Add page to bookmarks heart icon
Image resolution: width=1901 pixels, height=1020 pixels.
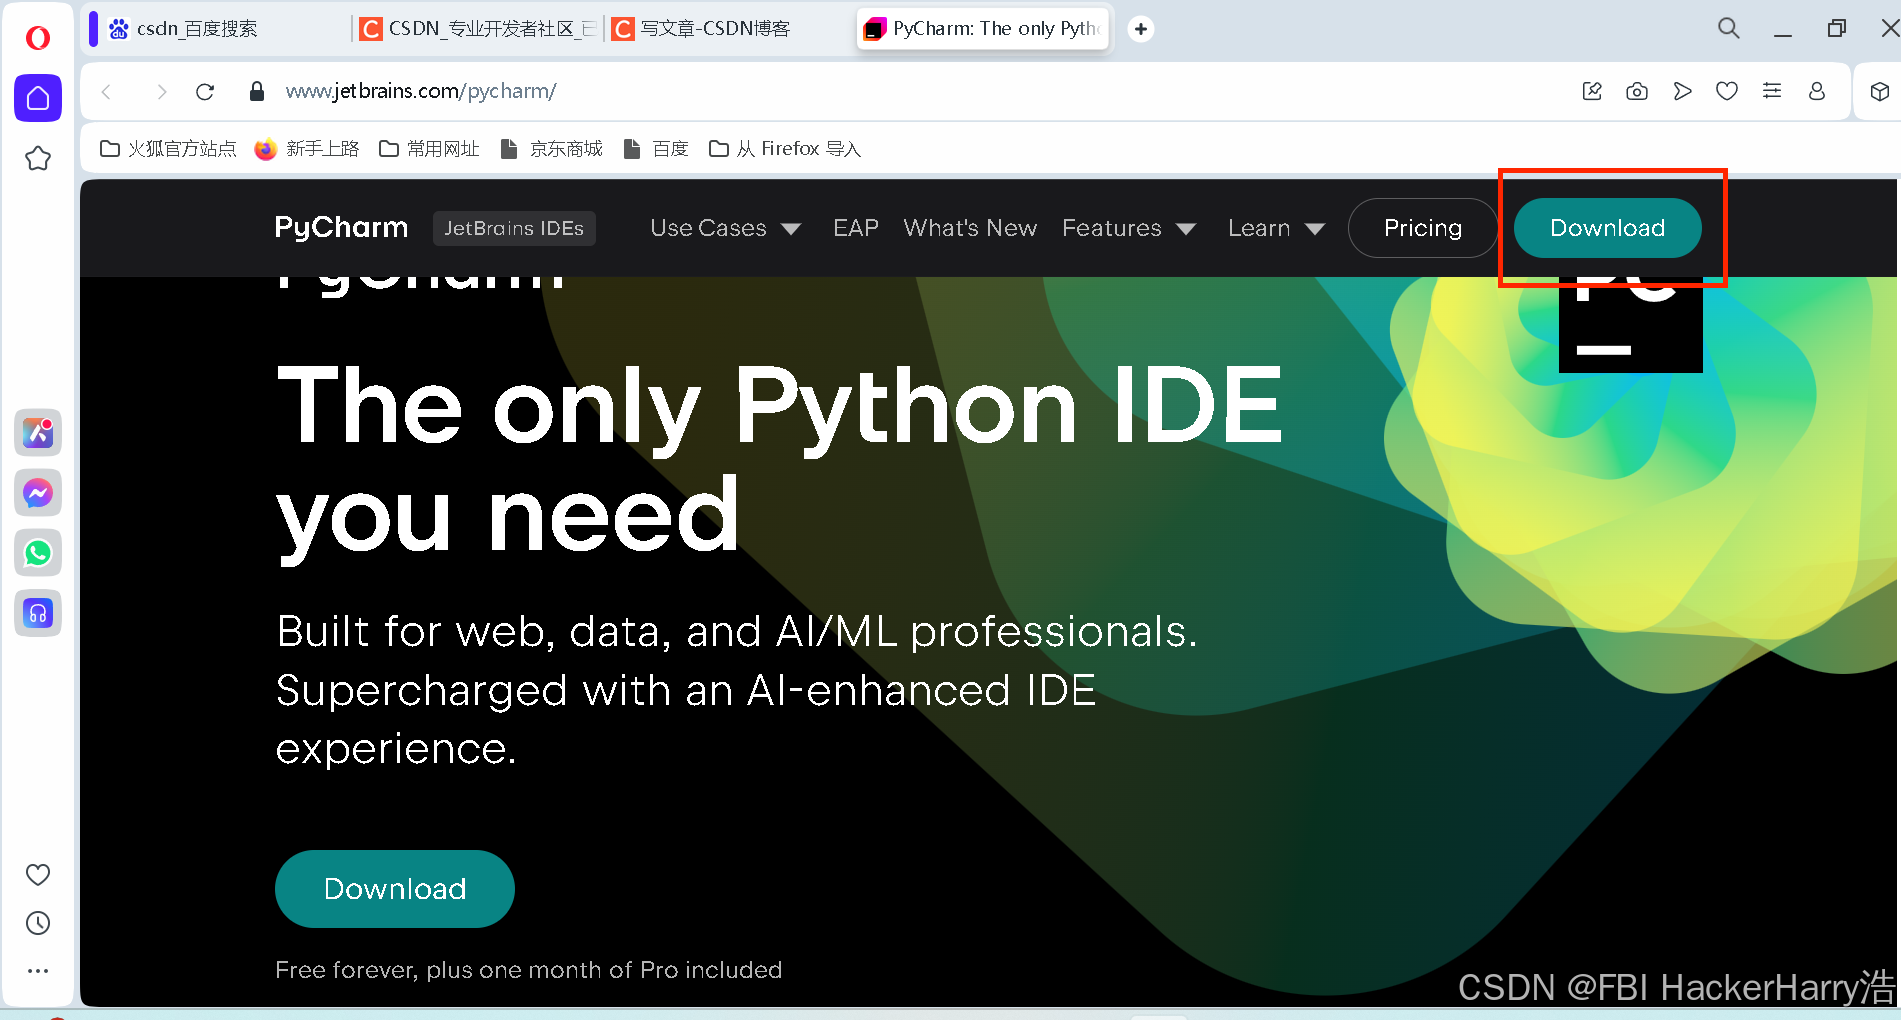(1727, 91)
